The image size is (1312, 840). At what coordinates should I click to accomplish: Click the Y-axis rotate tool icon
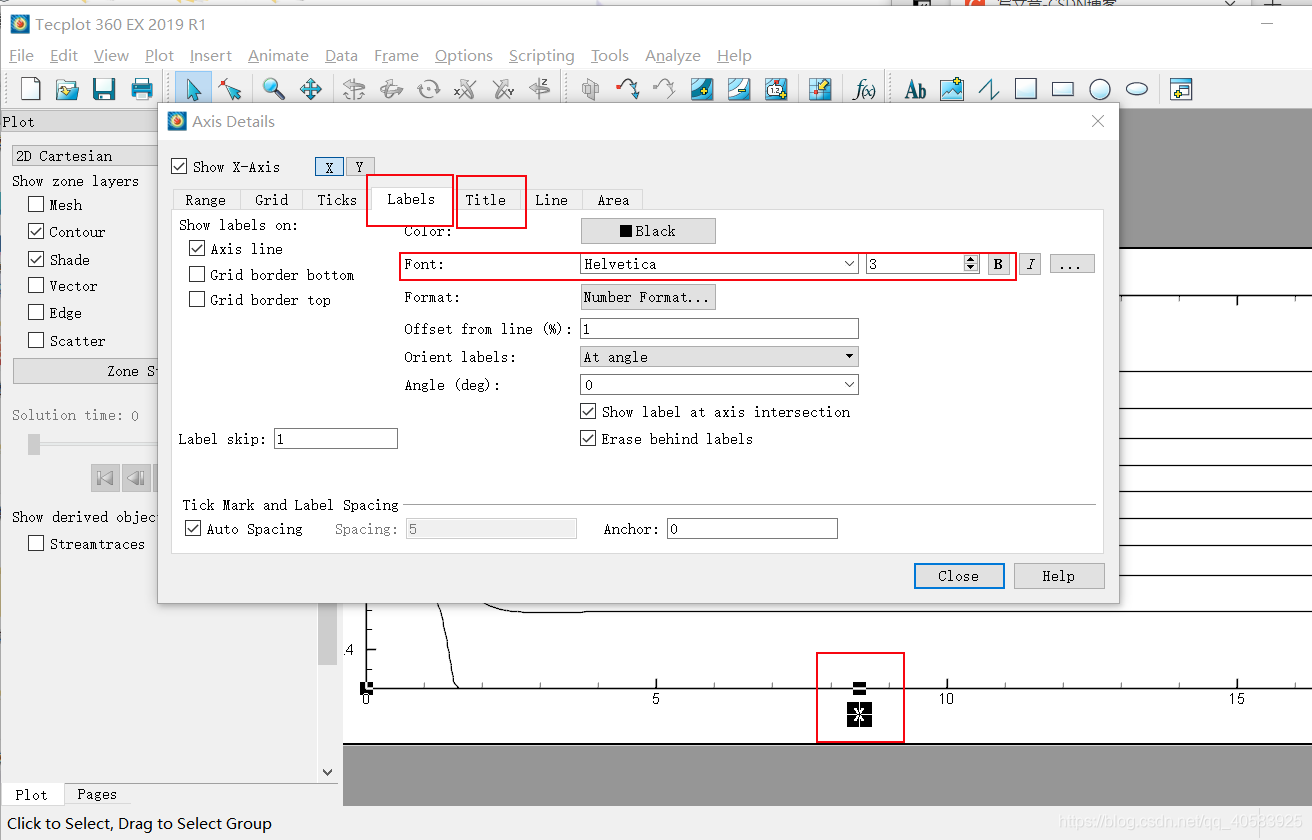503,89
